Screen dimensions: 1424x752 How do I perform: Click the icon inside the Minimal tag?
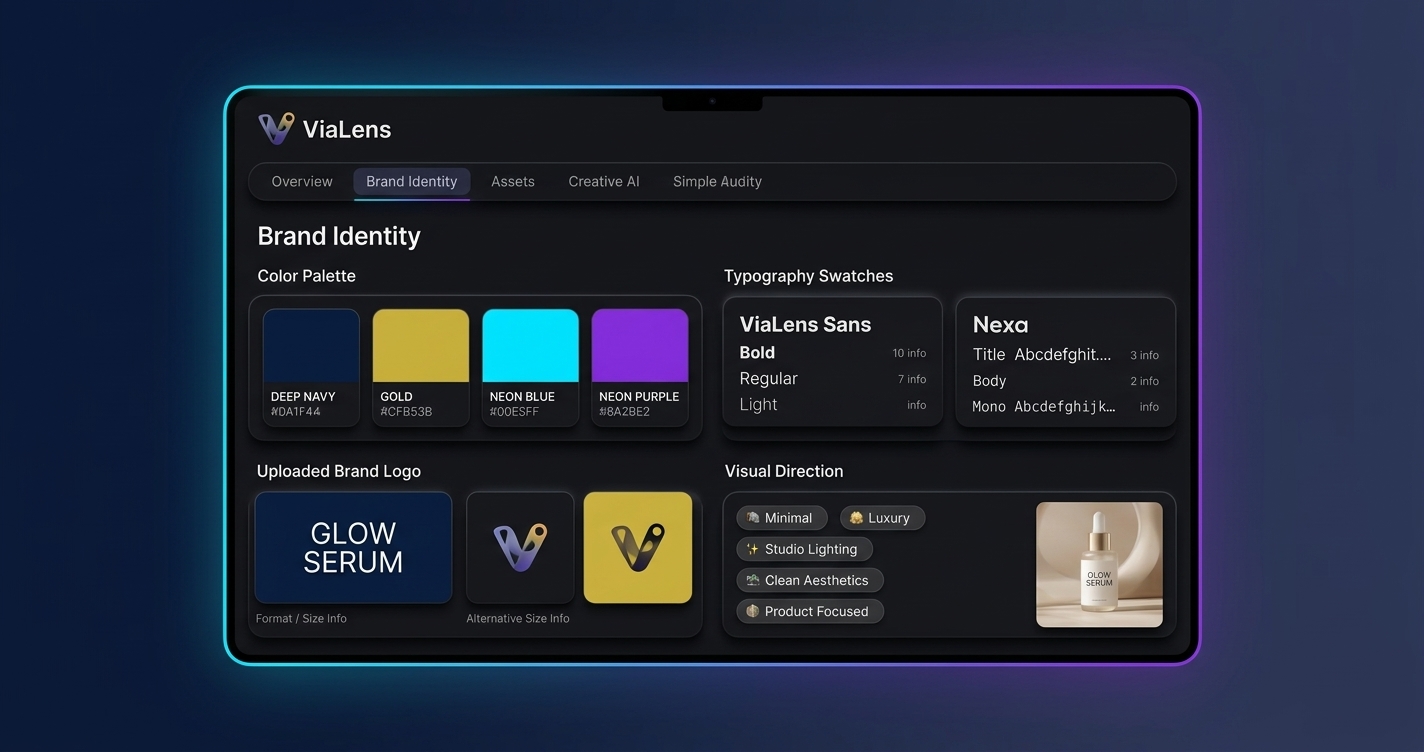pos(753,518)
